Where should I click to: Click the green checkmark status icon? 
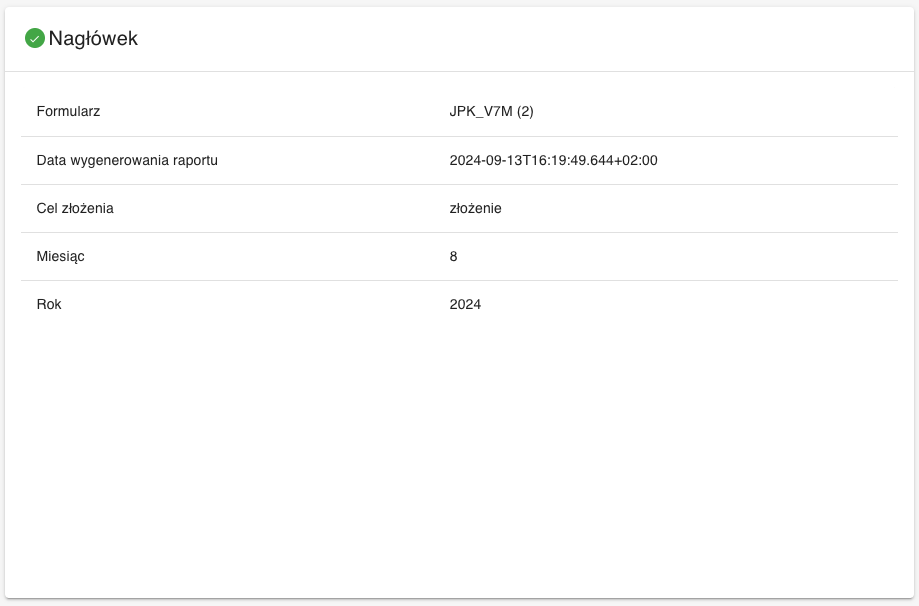[35, 39]
